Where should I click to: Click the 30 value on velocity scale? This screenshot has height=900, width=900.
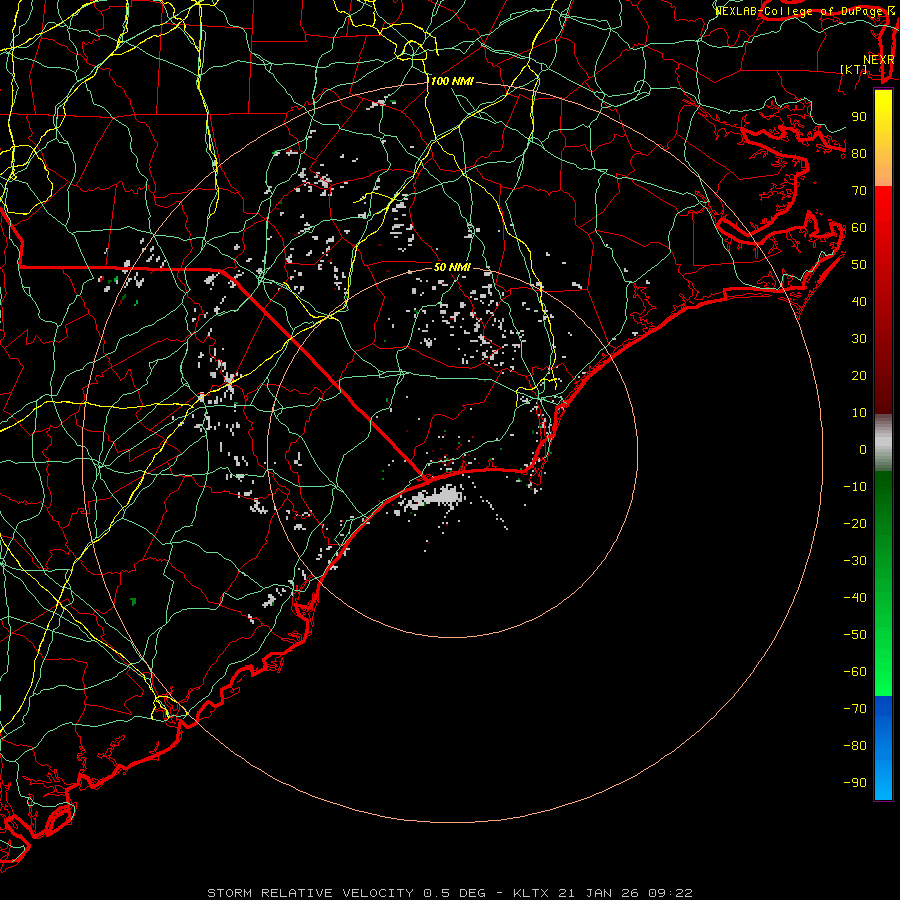859,339
